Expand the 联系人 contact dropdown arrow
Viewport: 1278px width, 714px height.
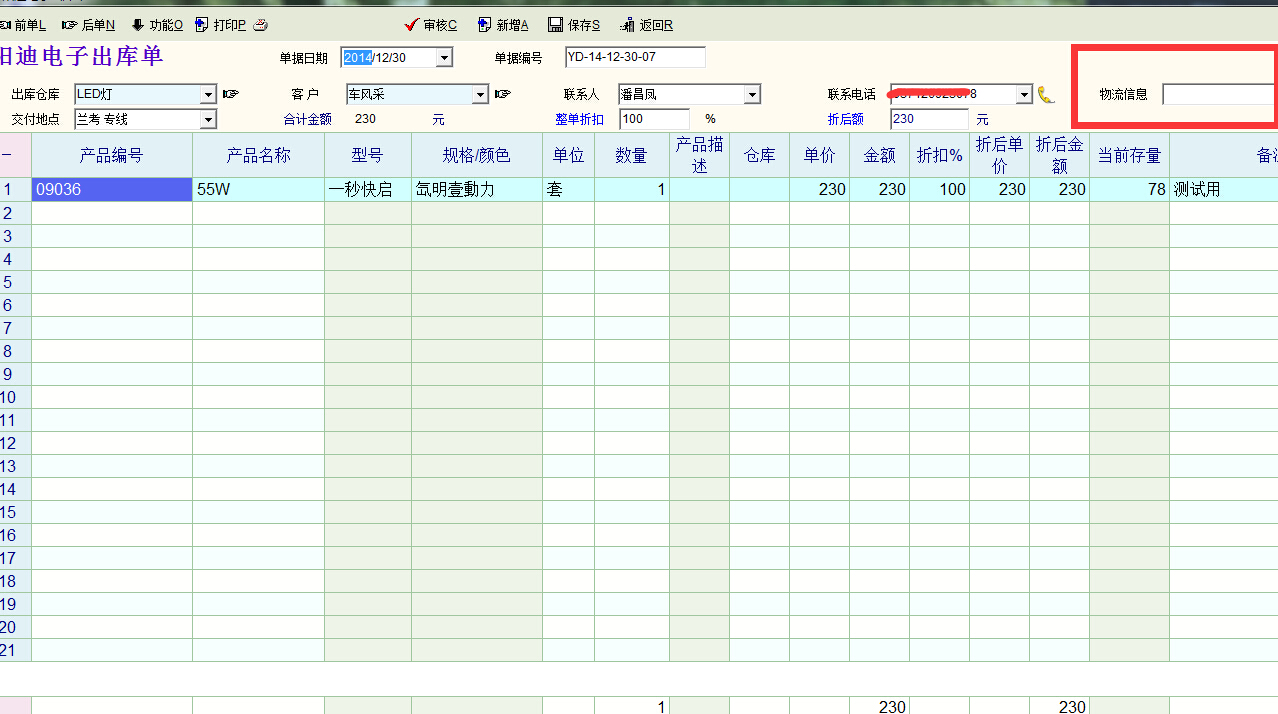752,95
